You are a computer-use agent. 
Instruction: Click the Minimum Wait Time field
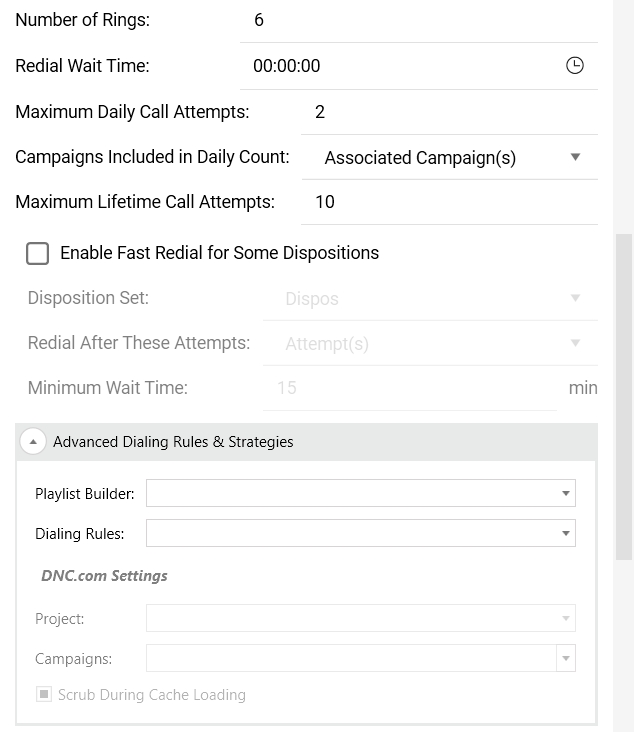[410, 388]
